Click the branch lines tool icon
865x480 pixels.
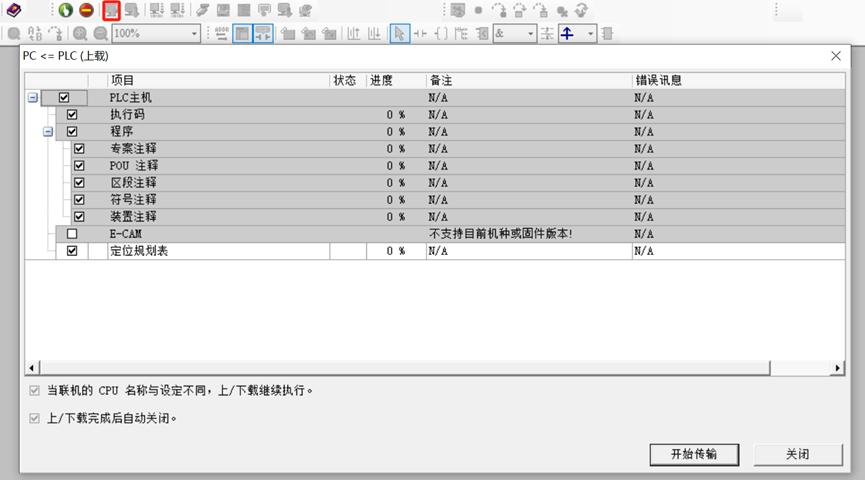coord(461,34)
